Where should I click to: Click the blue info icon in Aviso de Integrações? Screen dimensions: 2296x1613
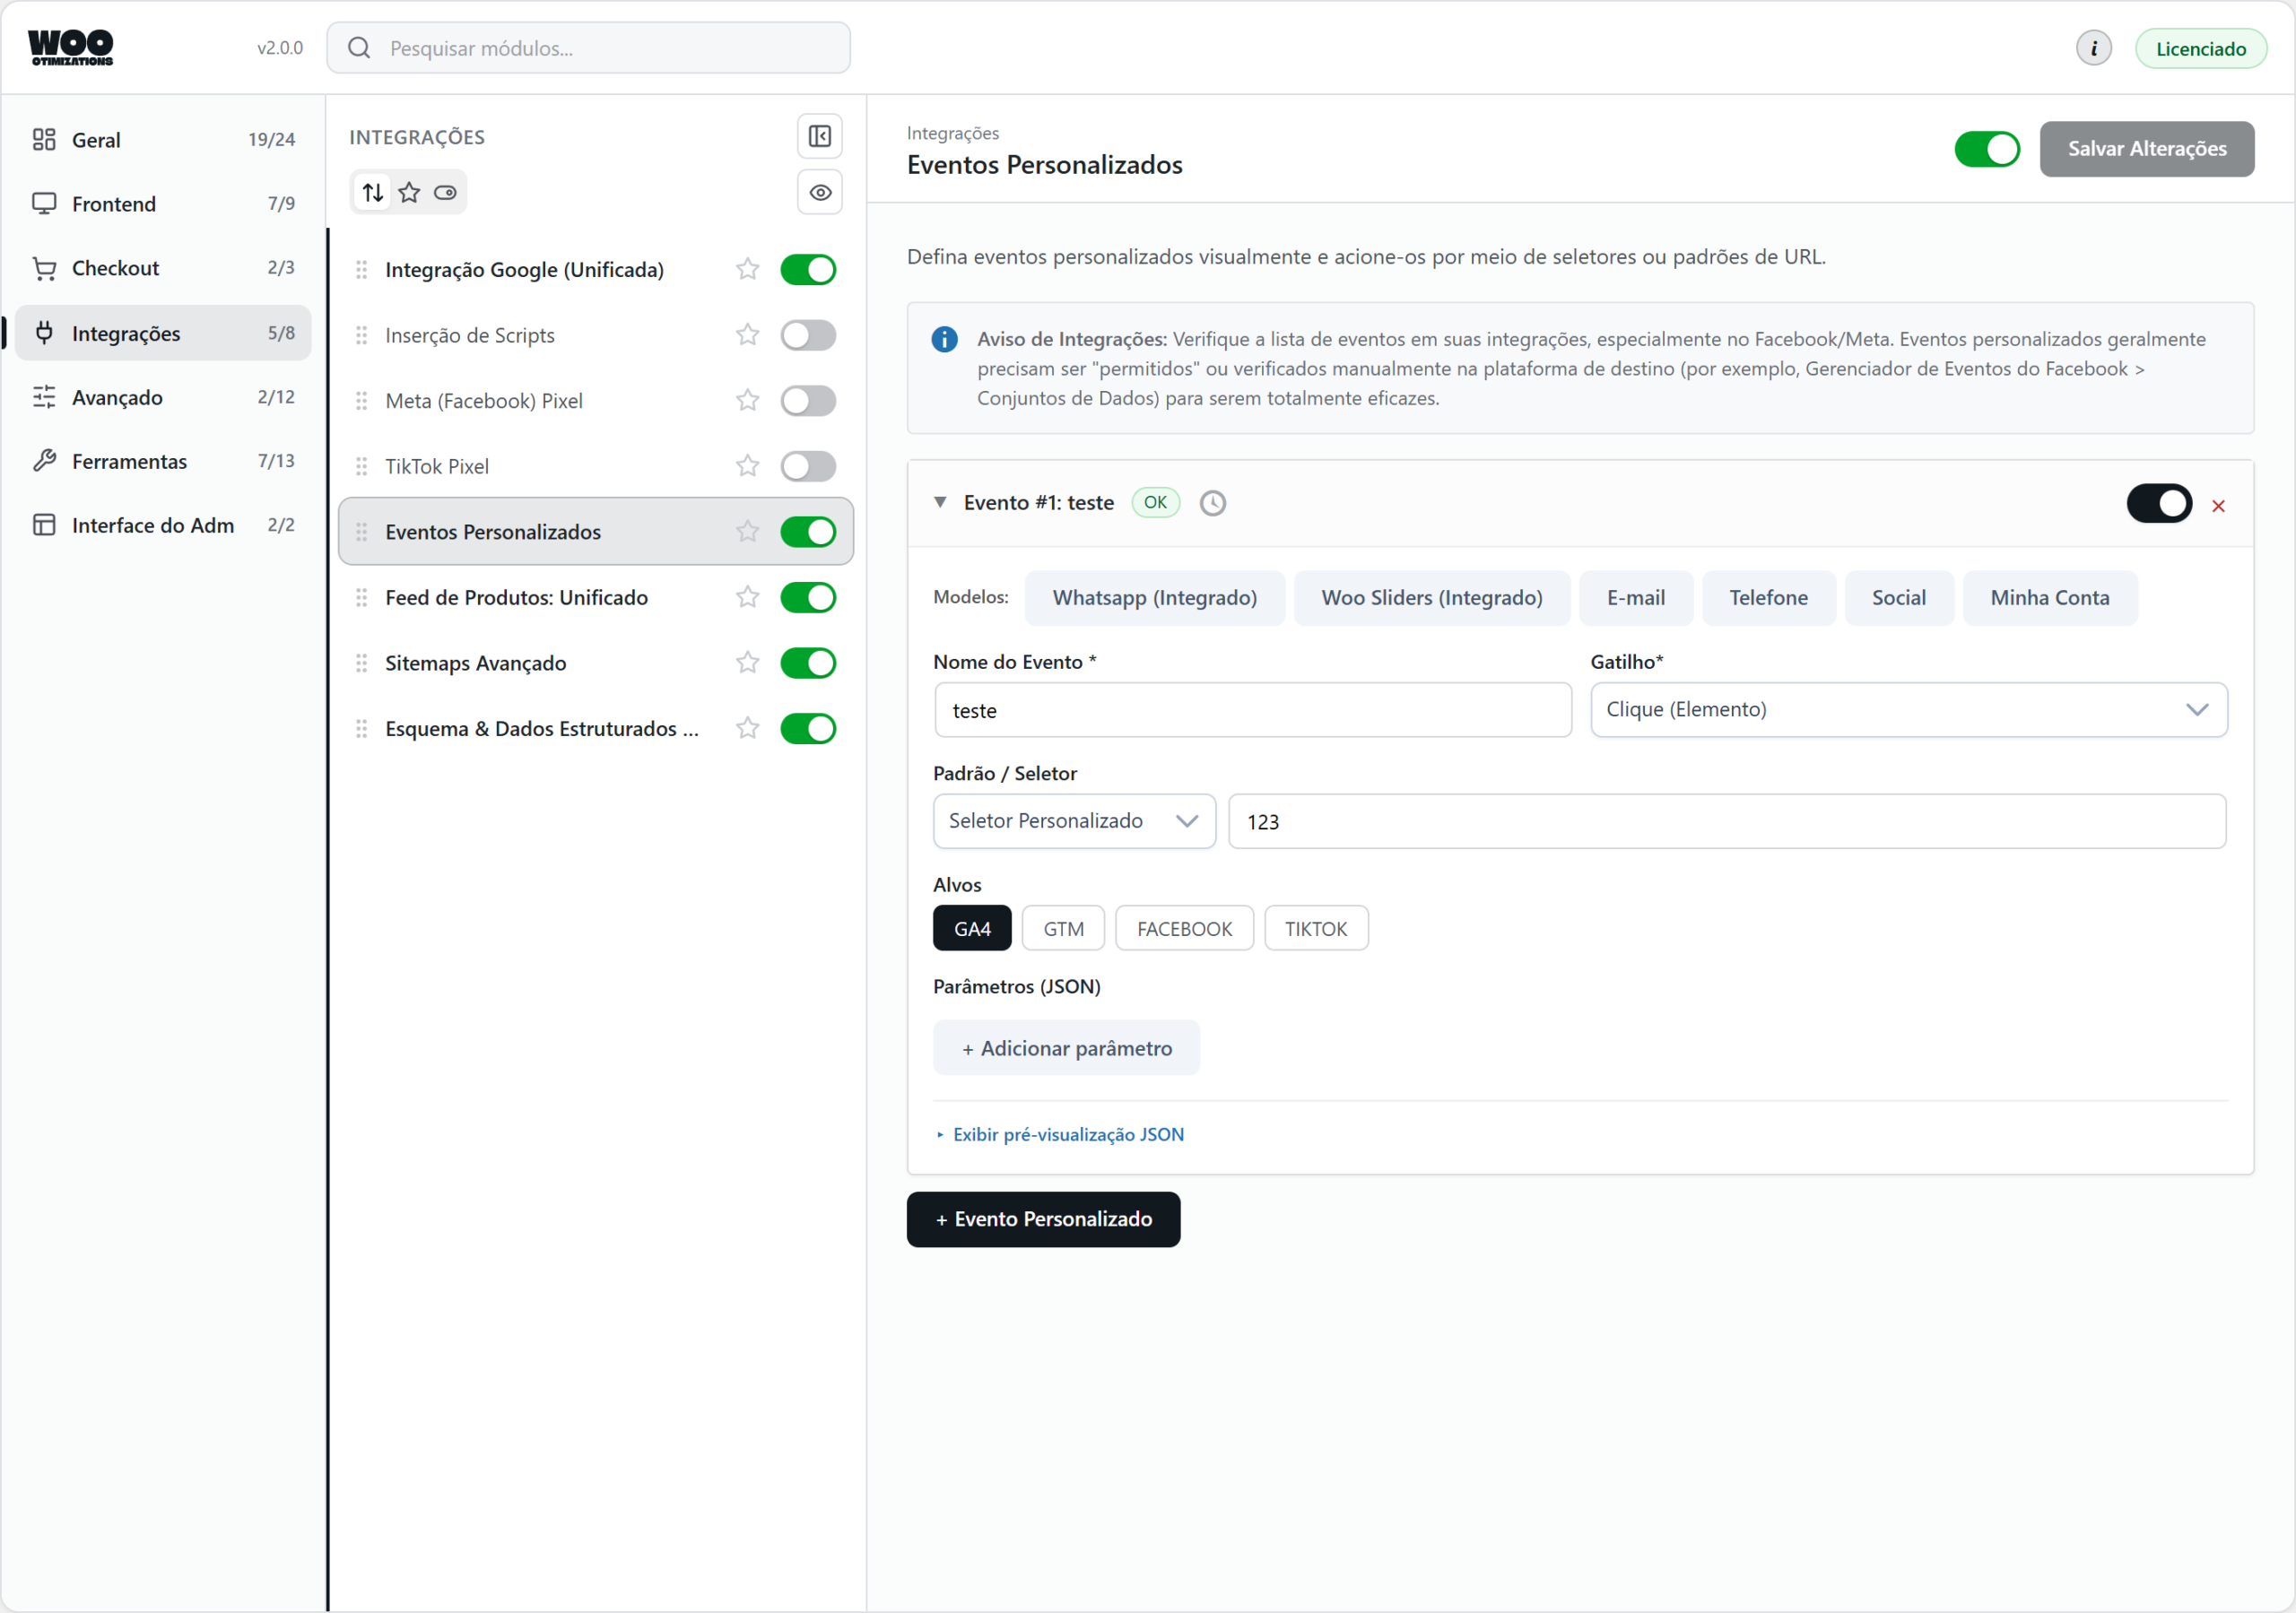944,340
